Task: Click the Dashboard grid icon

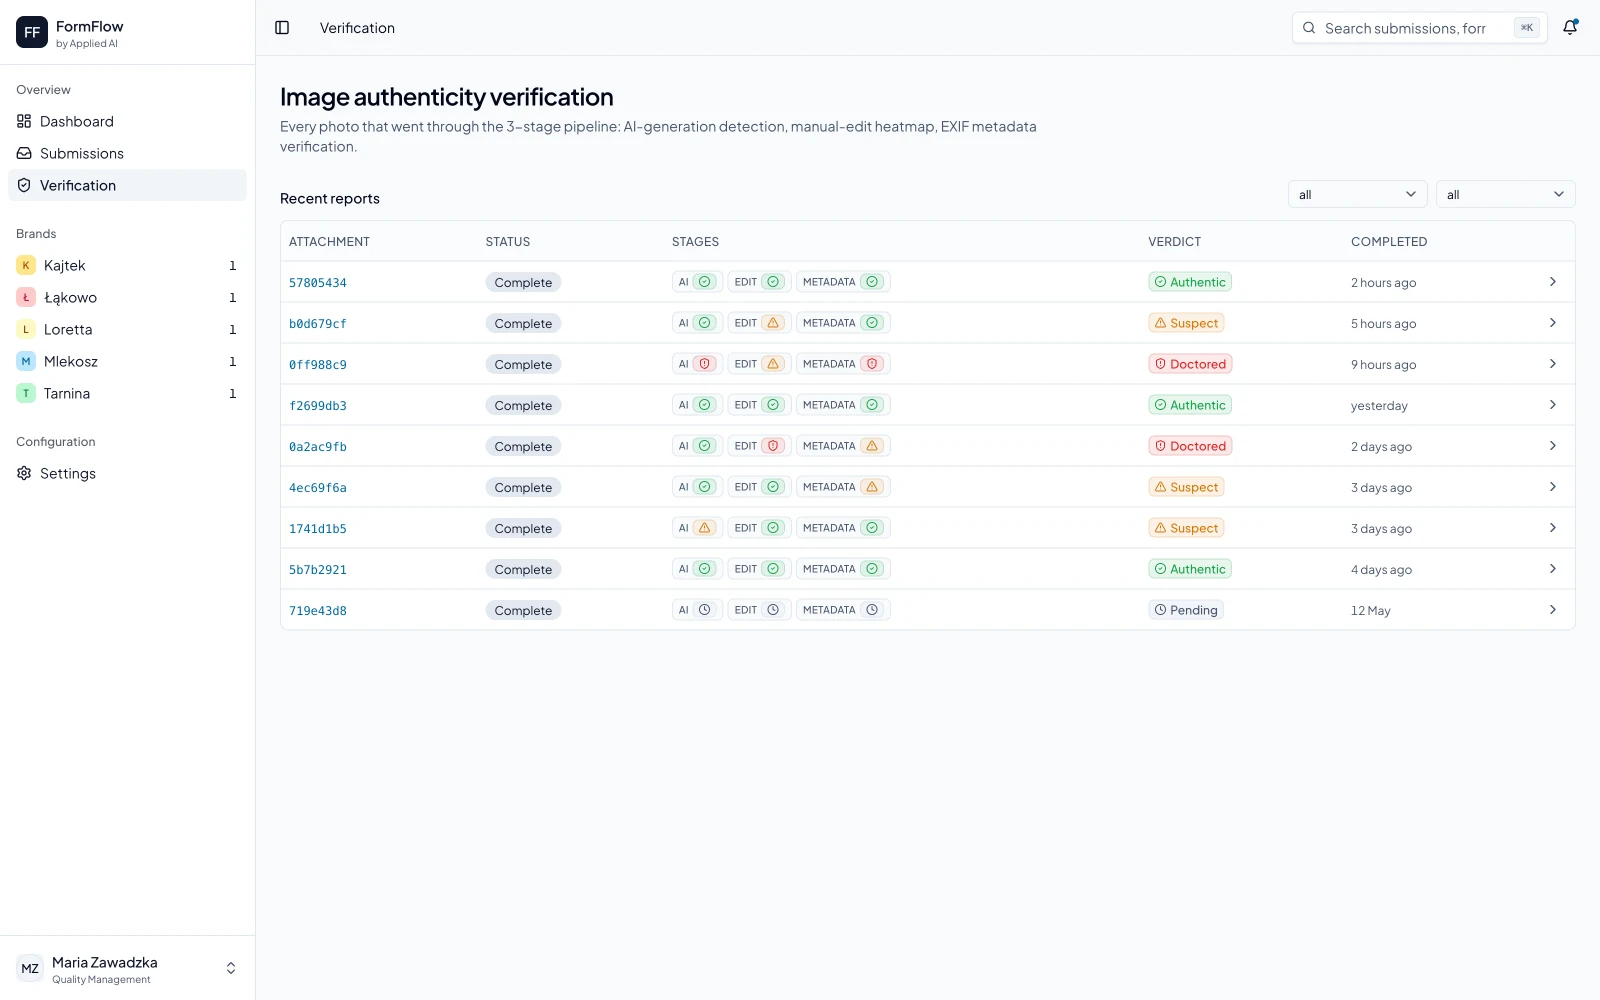Action: click(x=24, y=121)
